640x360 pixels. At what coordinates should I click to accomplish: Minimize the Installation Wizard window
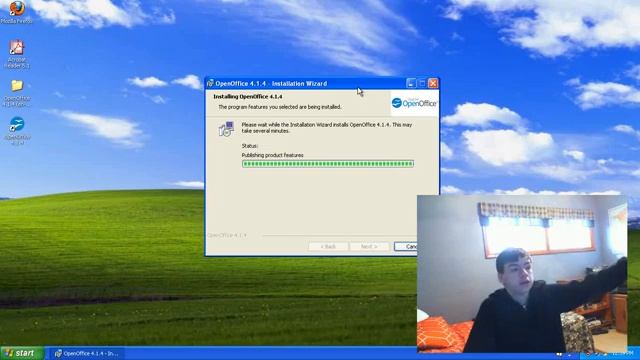[411, 83]
